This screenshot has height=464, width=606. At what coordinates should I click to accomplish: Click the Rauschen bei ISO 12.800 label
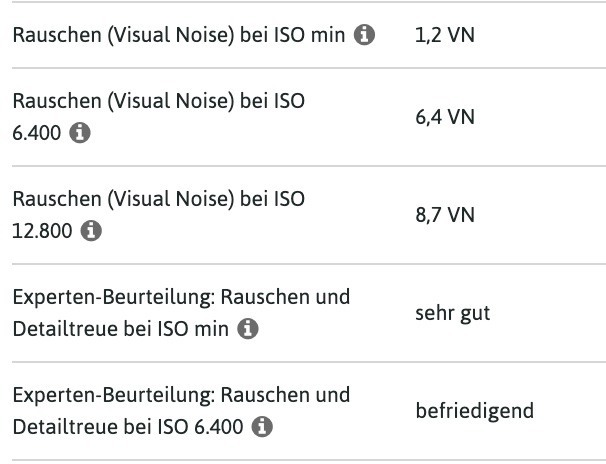click(x=158, y=214)
